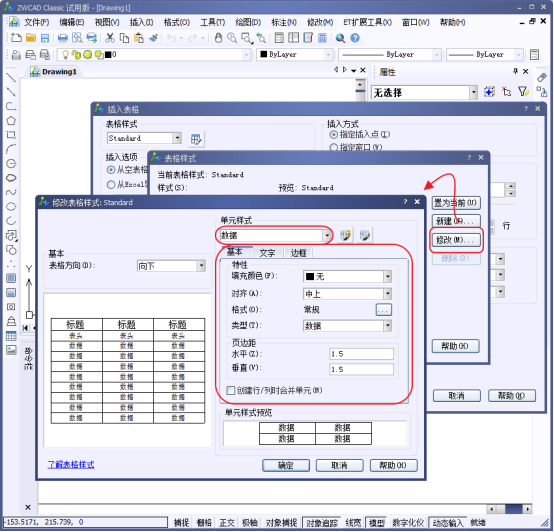Image resolution: width=554 pixels, height=532 pixels.
Task: Click the Save icon in the toolbar
Action: pyautogui.click(x=45, y=38)
